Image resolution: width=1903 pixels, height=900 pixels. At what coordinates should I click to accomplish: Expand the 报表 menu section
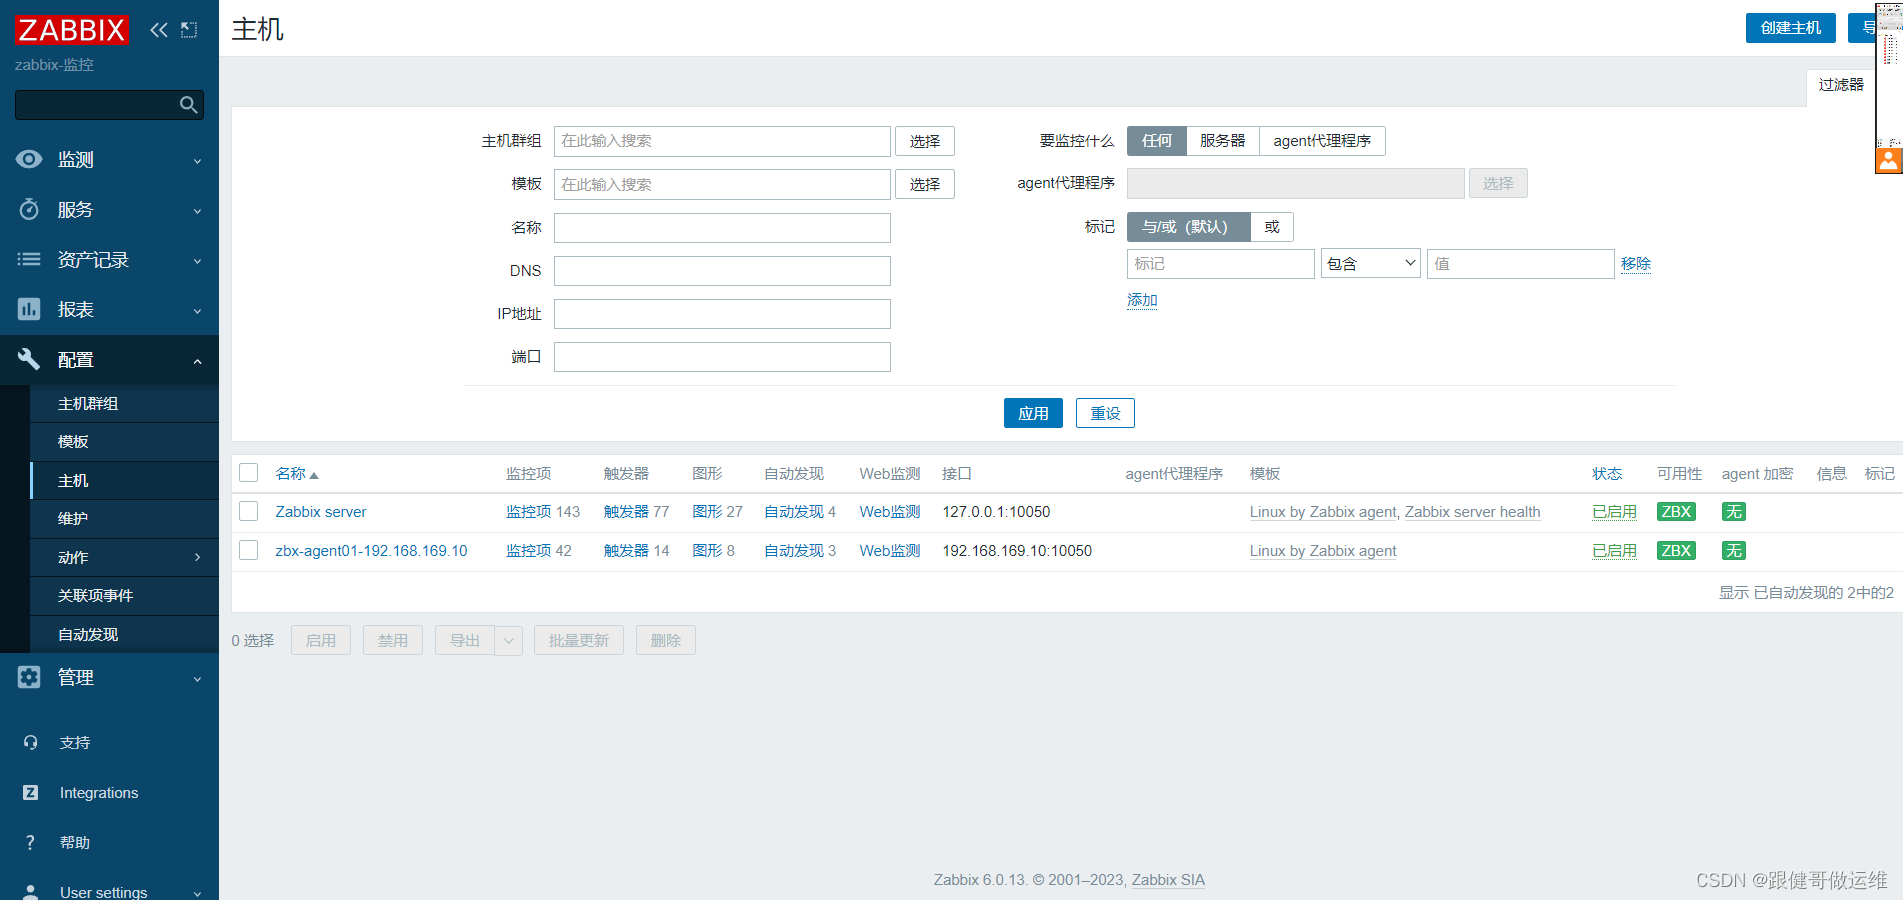tap(197, 311)
